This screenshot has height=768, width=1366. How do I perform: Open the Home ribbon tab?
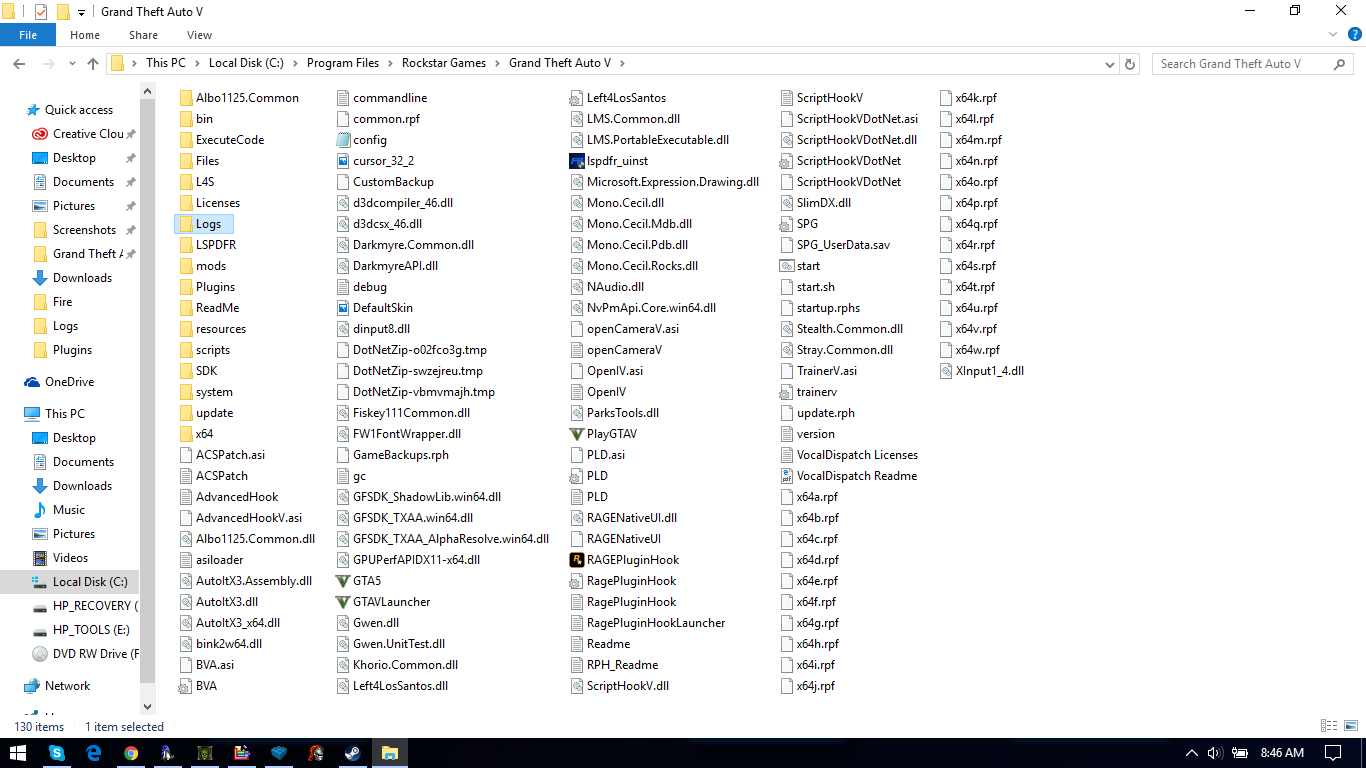(x=85, y=35)
